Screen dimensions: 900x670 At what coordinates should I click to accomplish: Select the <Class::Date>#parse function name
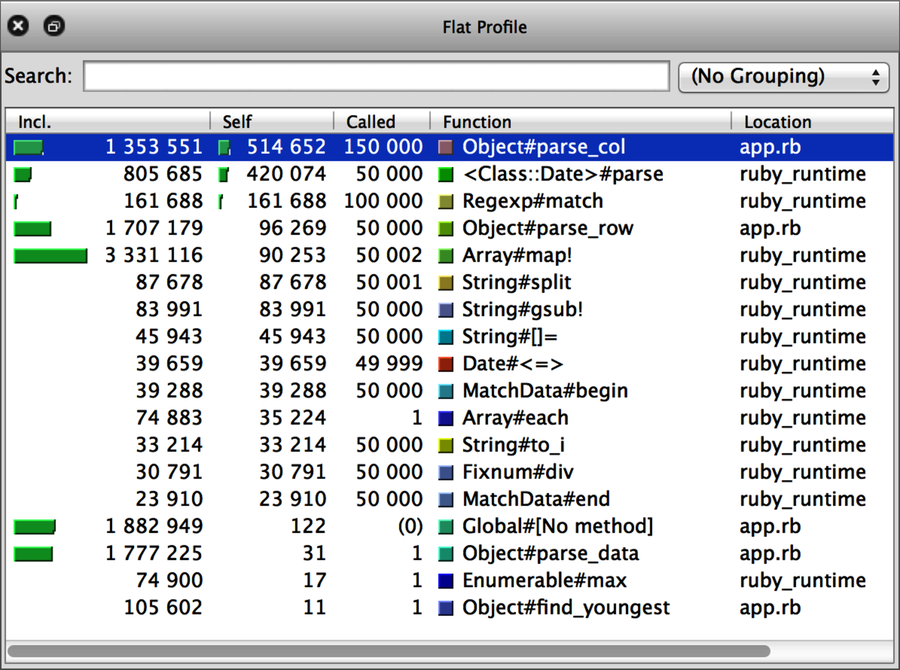562,174
